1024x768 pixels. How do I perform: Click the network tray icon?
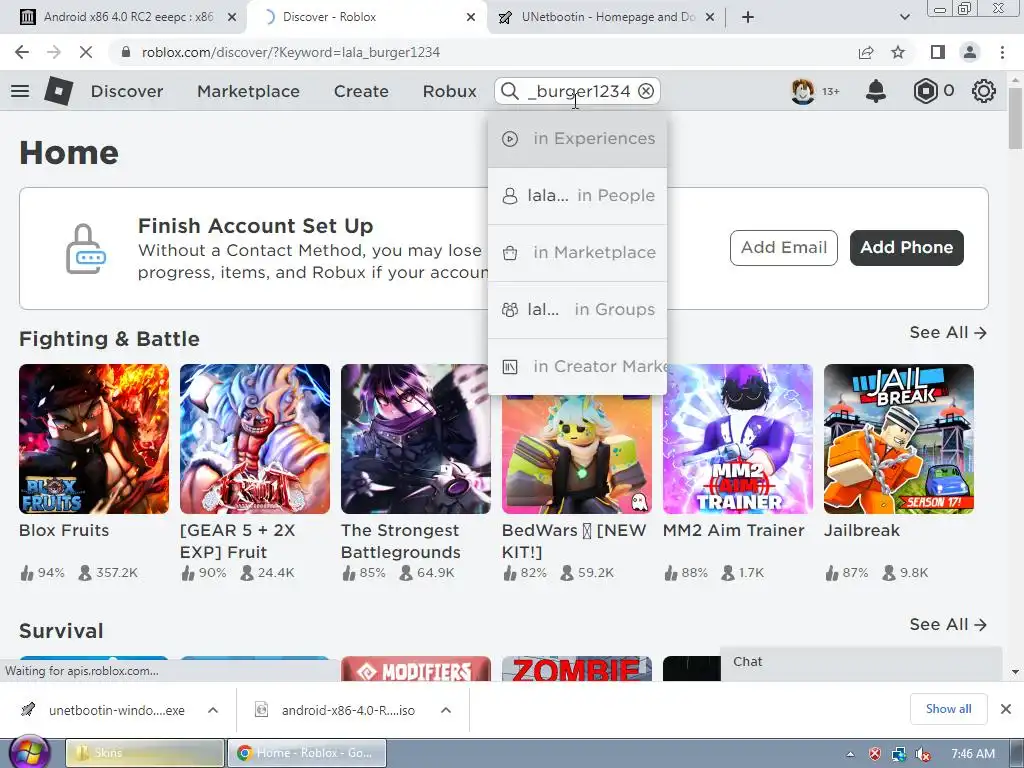899,754
